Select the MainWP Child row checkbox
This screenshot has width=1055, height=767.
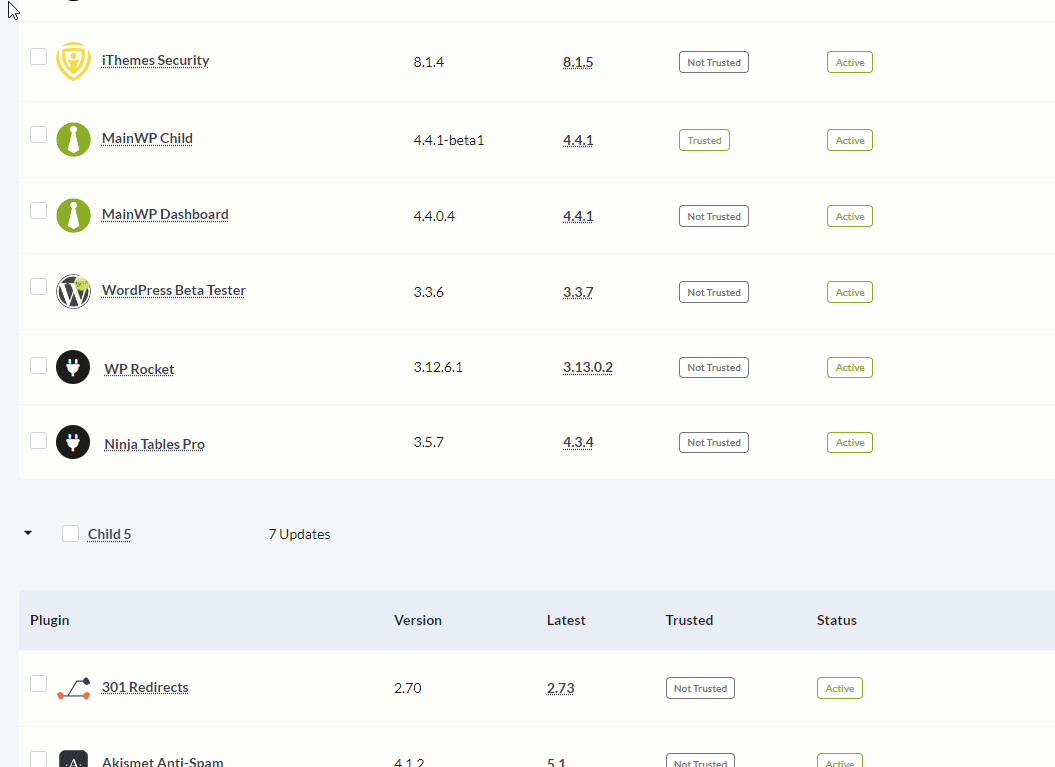pos(38,135)
